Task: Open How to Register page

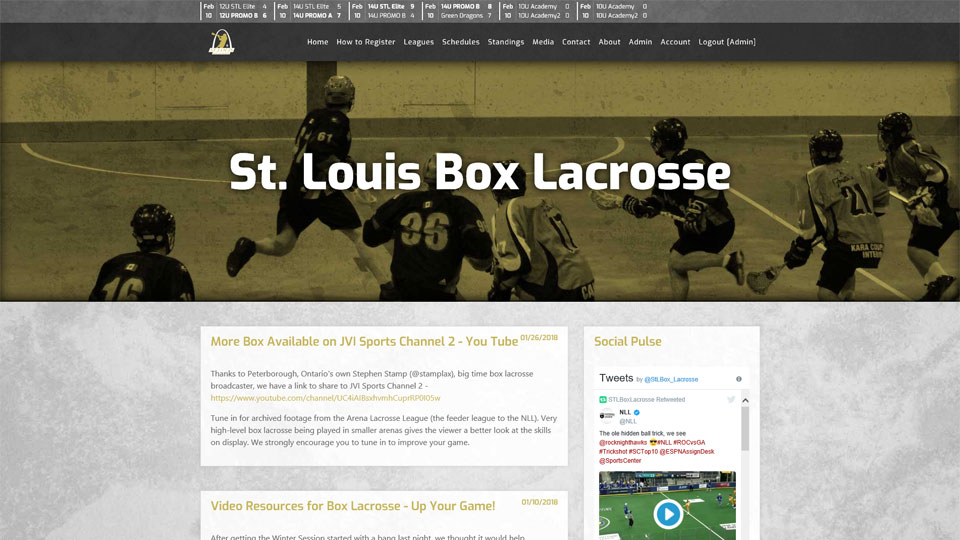Action: (366, 42)
